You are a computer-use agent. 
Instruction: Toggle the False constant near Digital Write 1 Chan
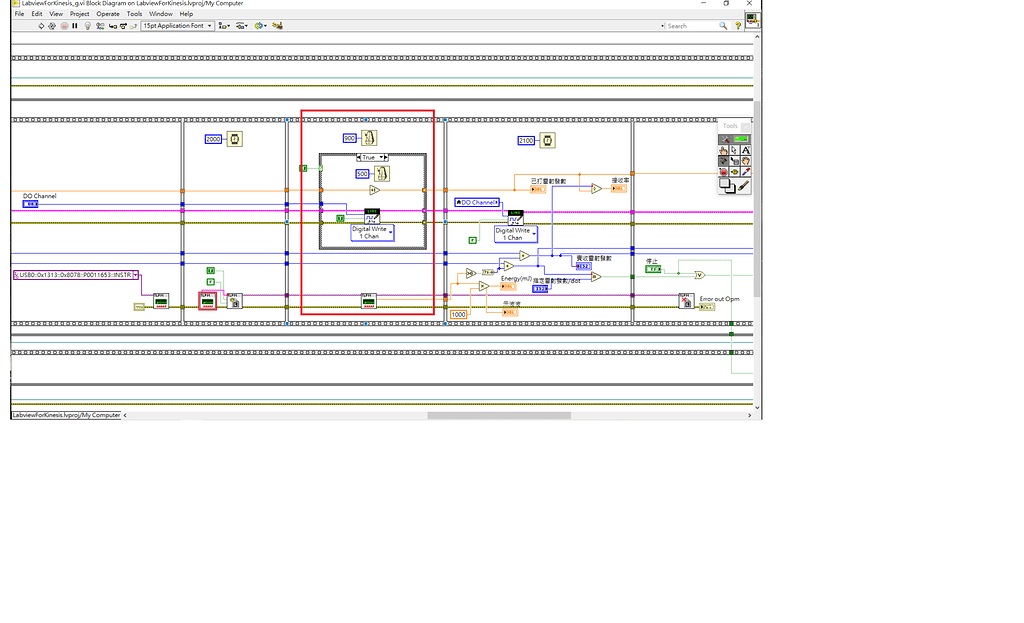(473, 240)
